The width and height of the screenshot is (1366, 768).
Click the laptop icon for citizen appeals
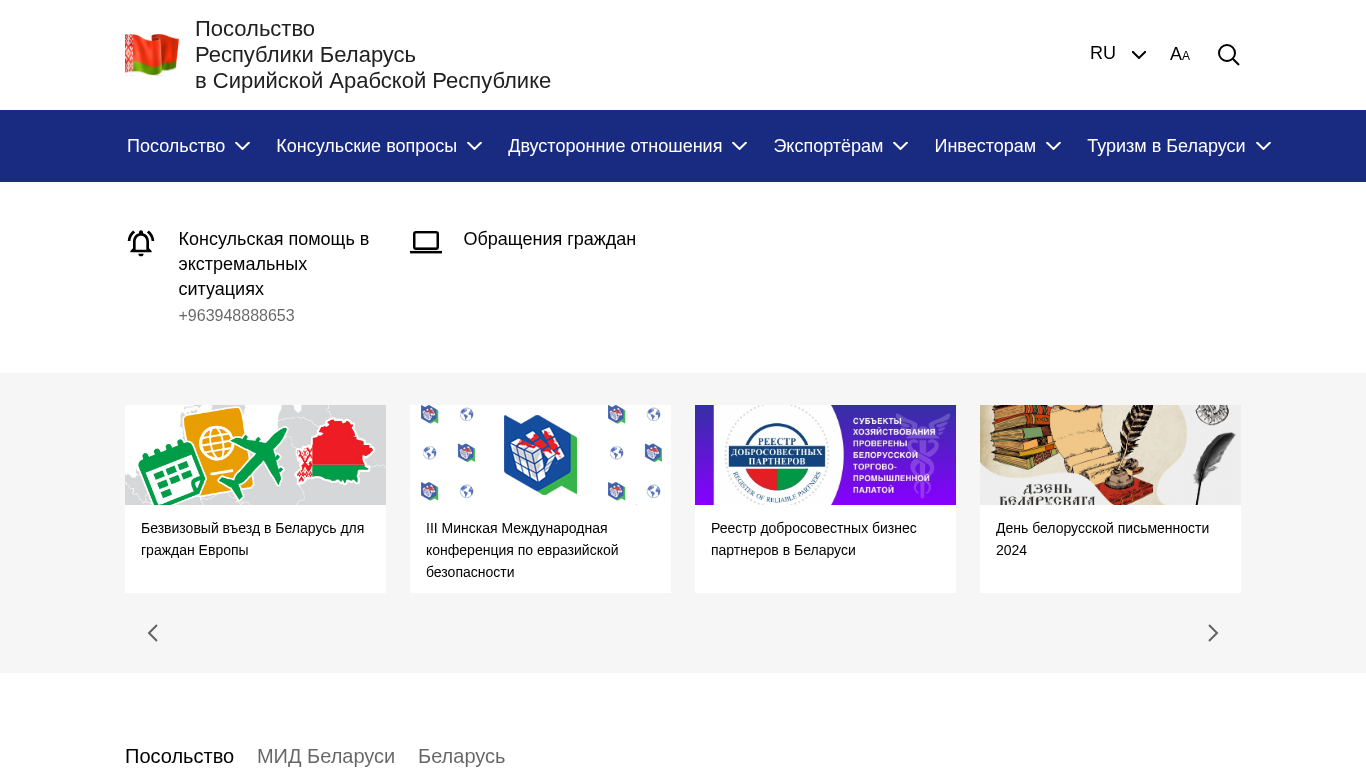pyautogui.click(x=426, y=242)
